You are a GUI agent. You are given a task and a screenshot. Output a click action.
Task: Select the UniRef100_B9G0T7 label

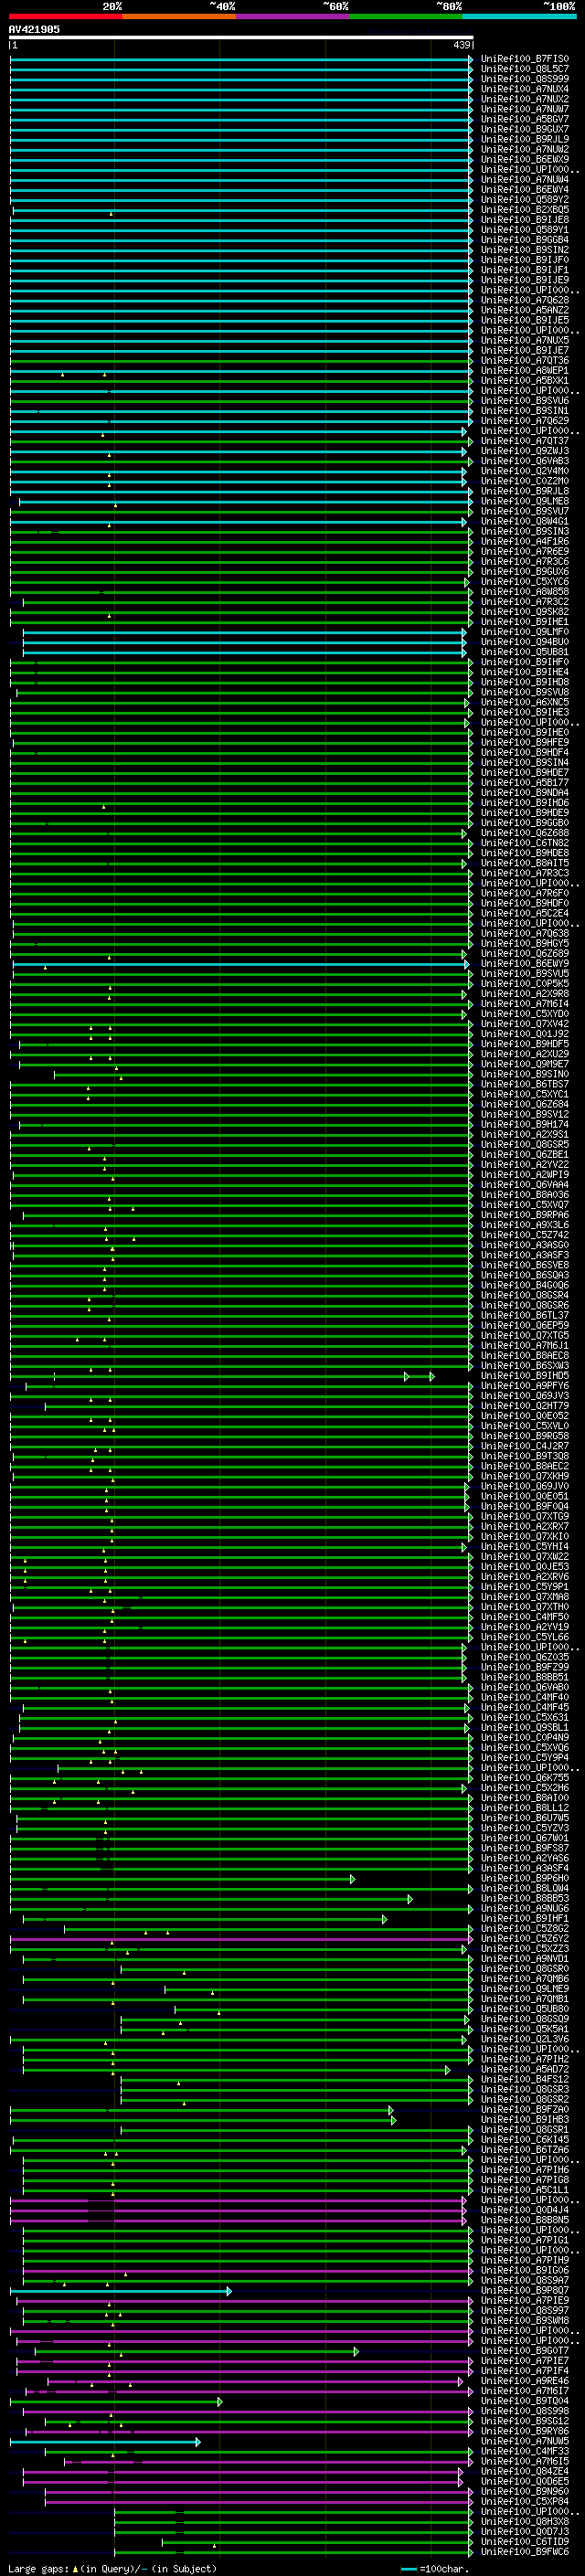(524, 2350)
